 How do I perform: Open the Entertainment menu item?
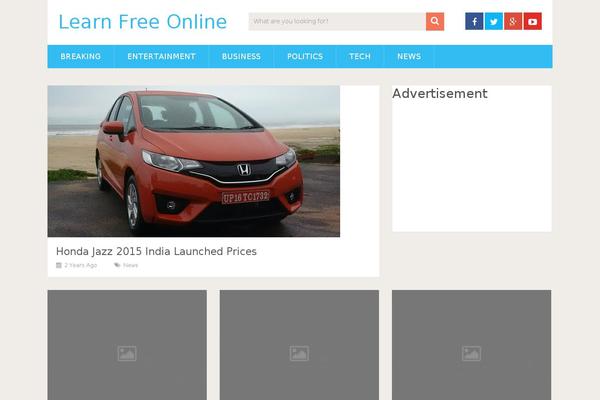[x=161, y=56]
